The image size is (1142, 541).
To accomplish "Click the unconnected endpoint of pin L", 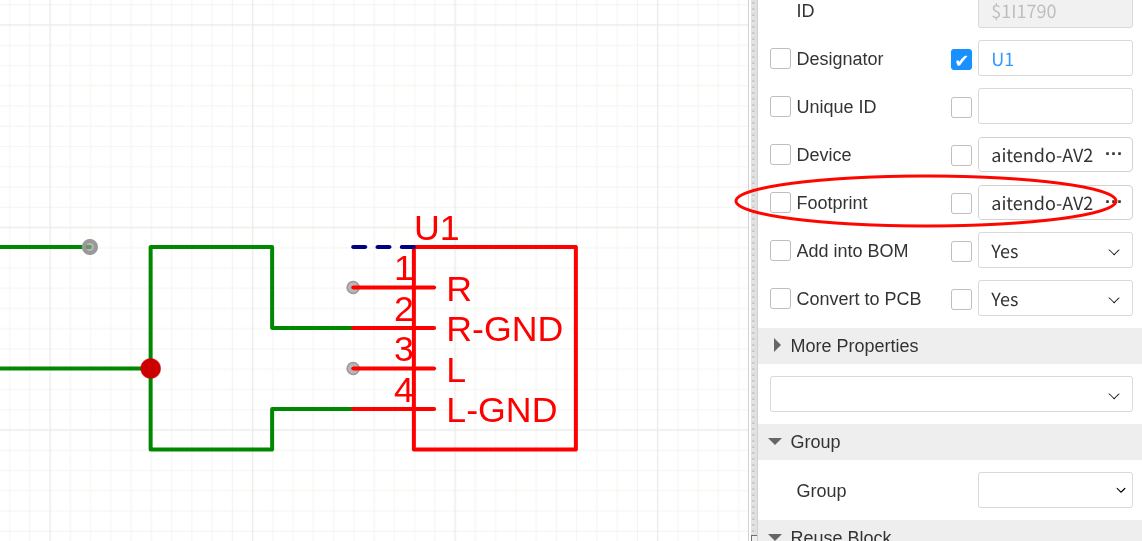I will 353,368.
